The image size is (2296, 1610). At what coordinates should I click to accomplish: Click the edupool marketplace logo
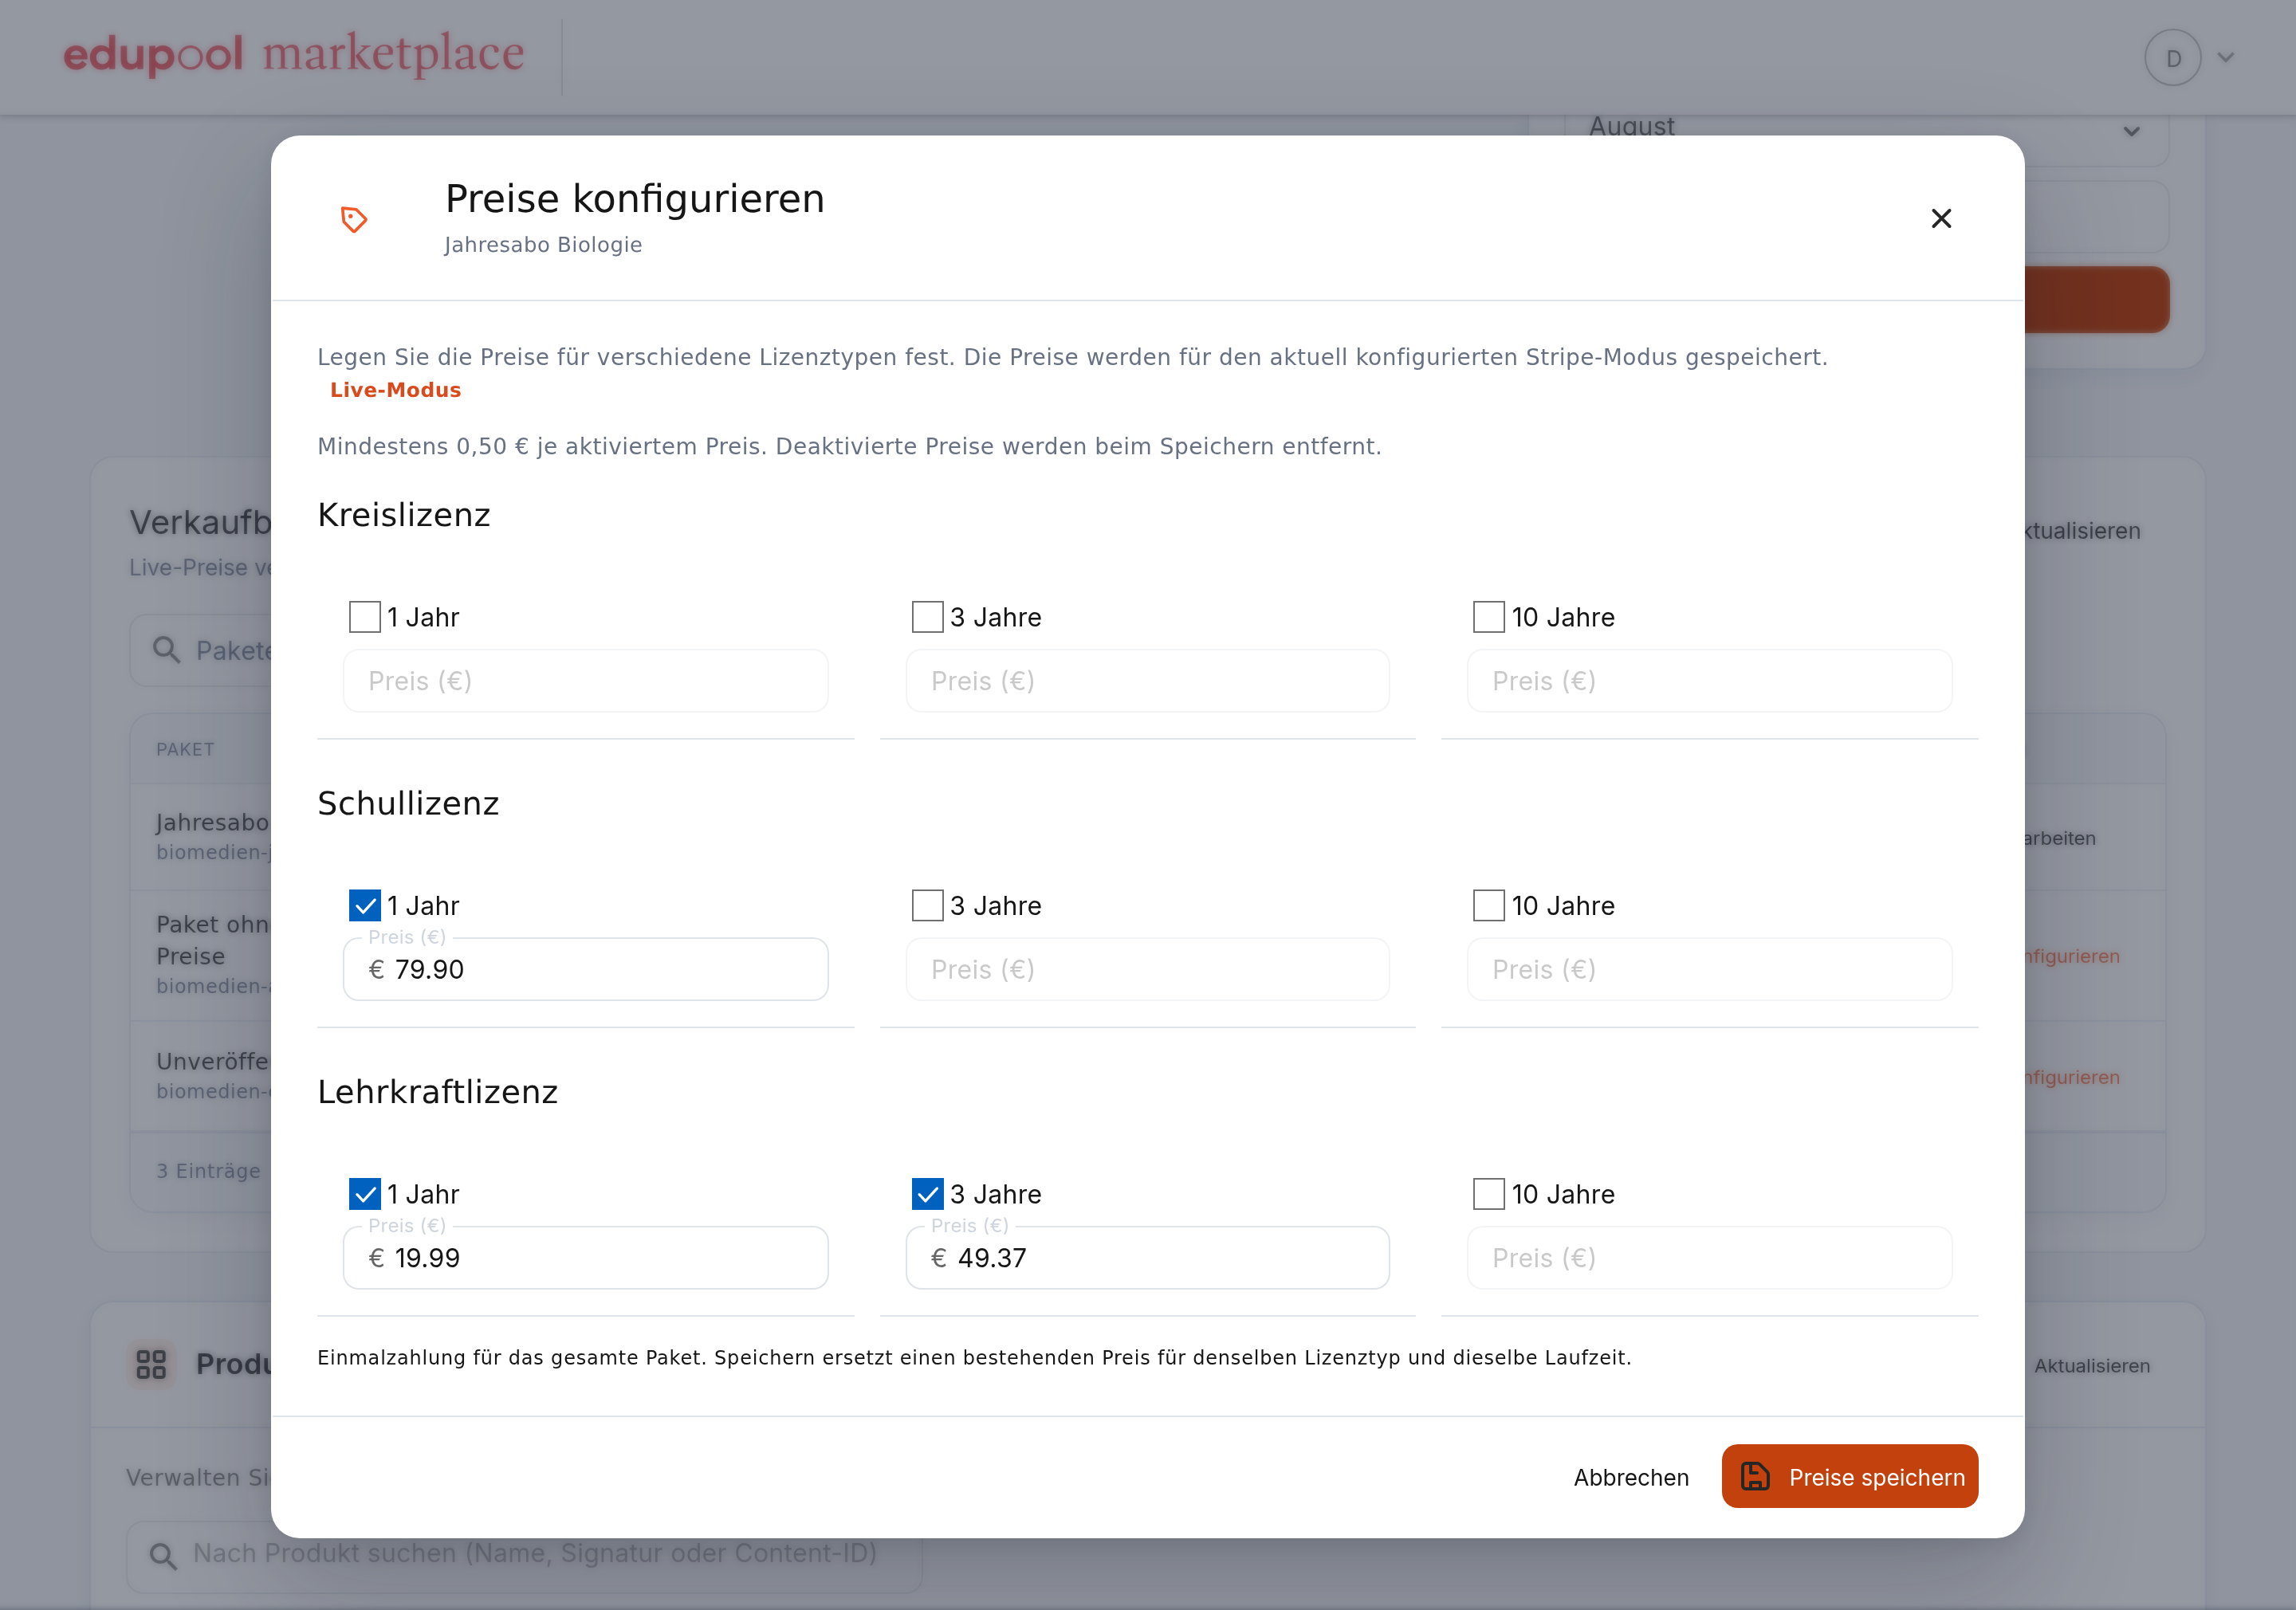pos(293,54)
